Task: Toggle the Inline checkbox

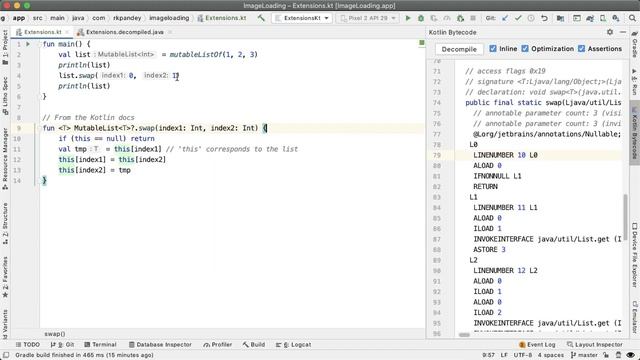Action: click(x=493, y=49)
